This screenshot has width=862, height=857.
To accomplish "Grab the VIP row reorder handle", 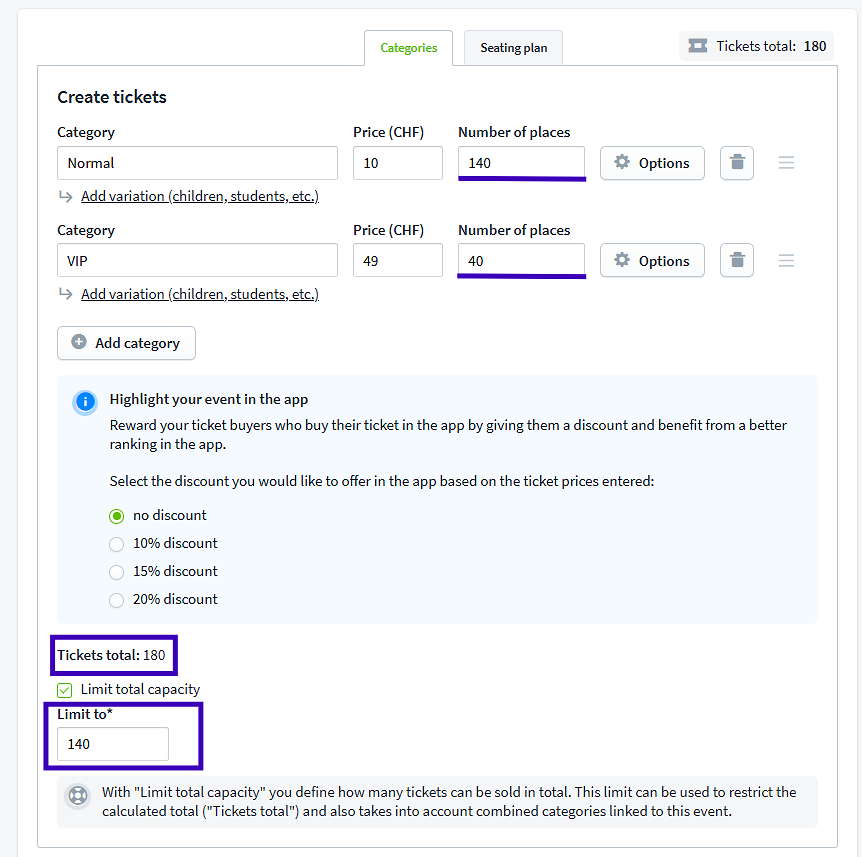I will click(x=787, y=261).
